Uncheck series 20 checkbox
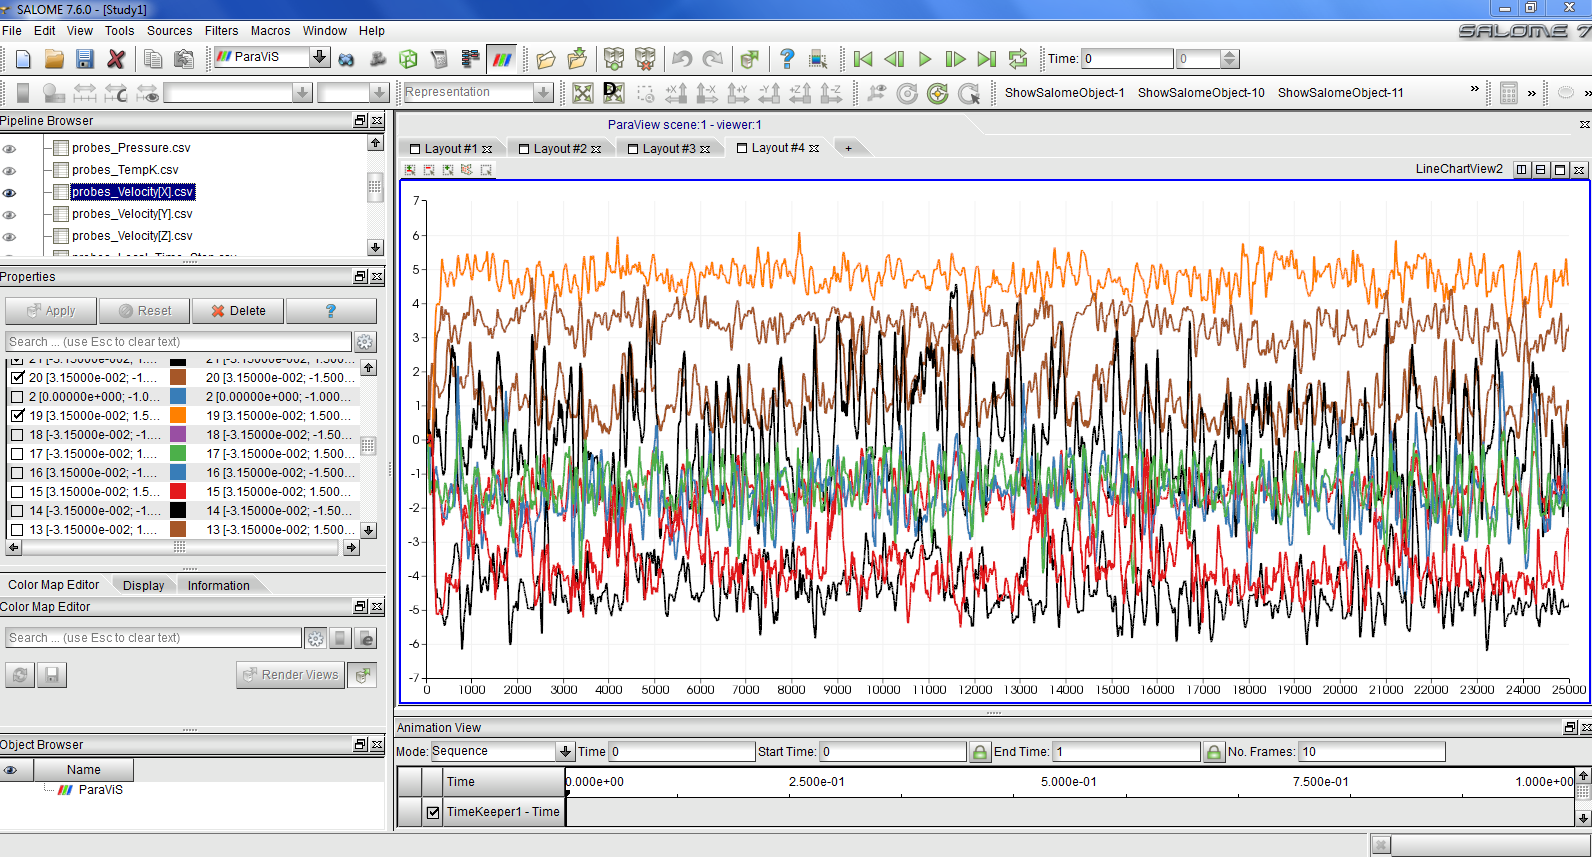1592x857 pixels. click(17, 378)
